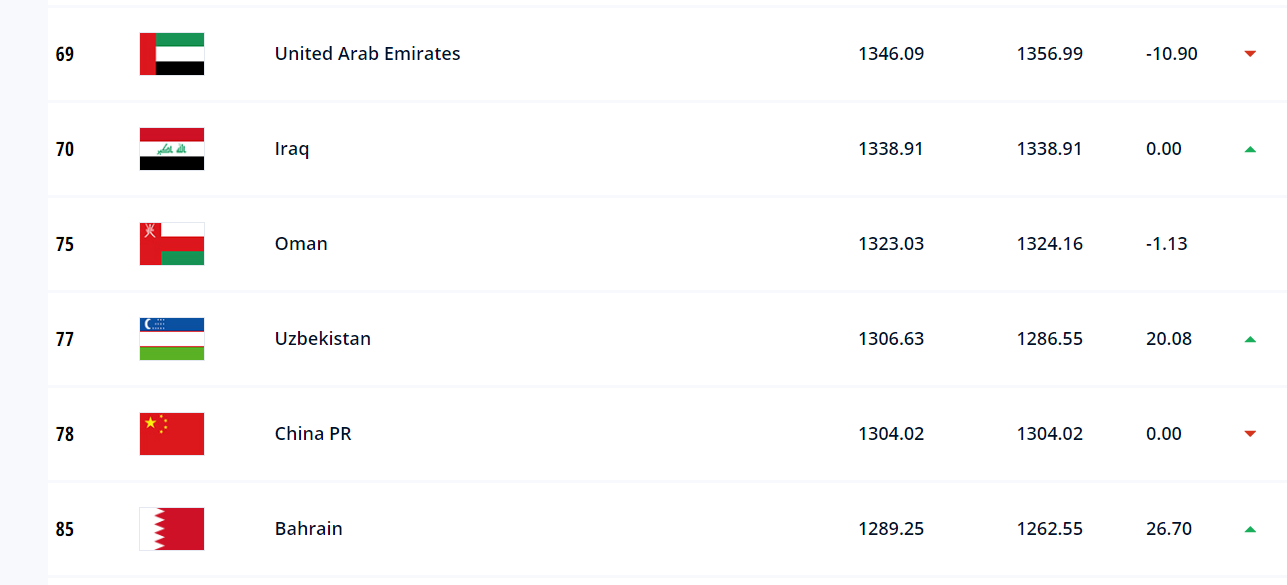Select the Oman team name
Viewport: 1287px width, 585px height.
(301, 244)
